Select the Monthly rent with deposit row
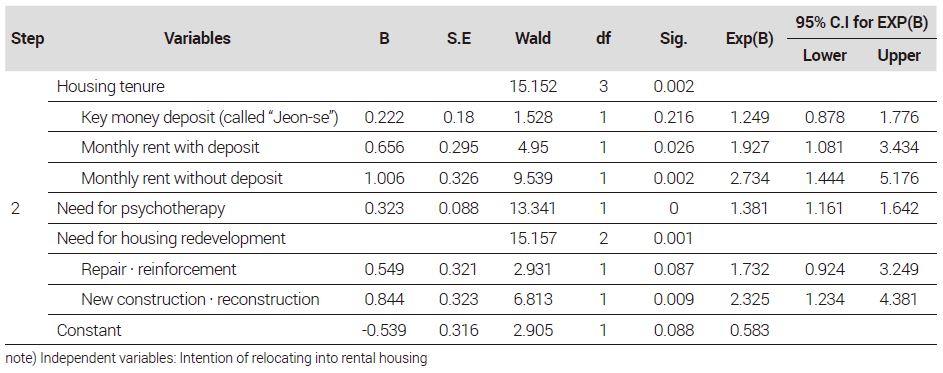This screenshot has height=373, width=943. point(474,147)
